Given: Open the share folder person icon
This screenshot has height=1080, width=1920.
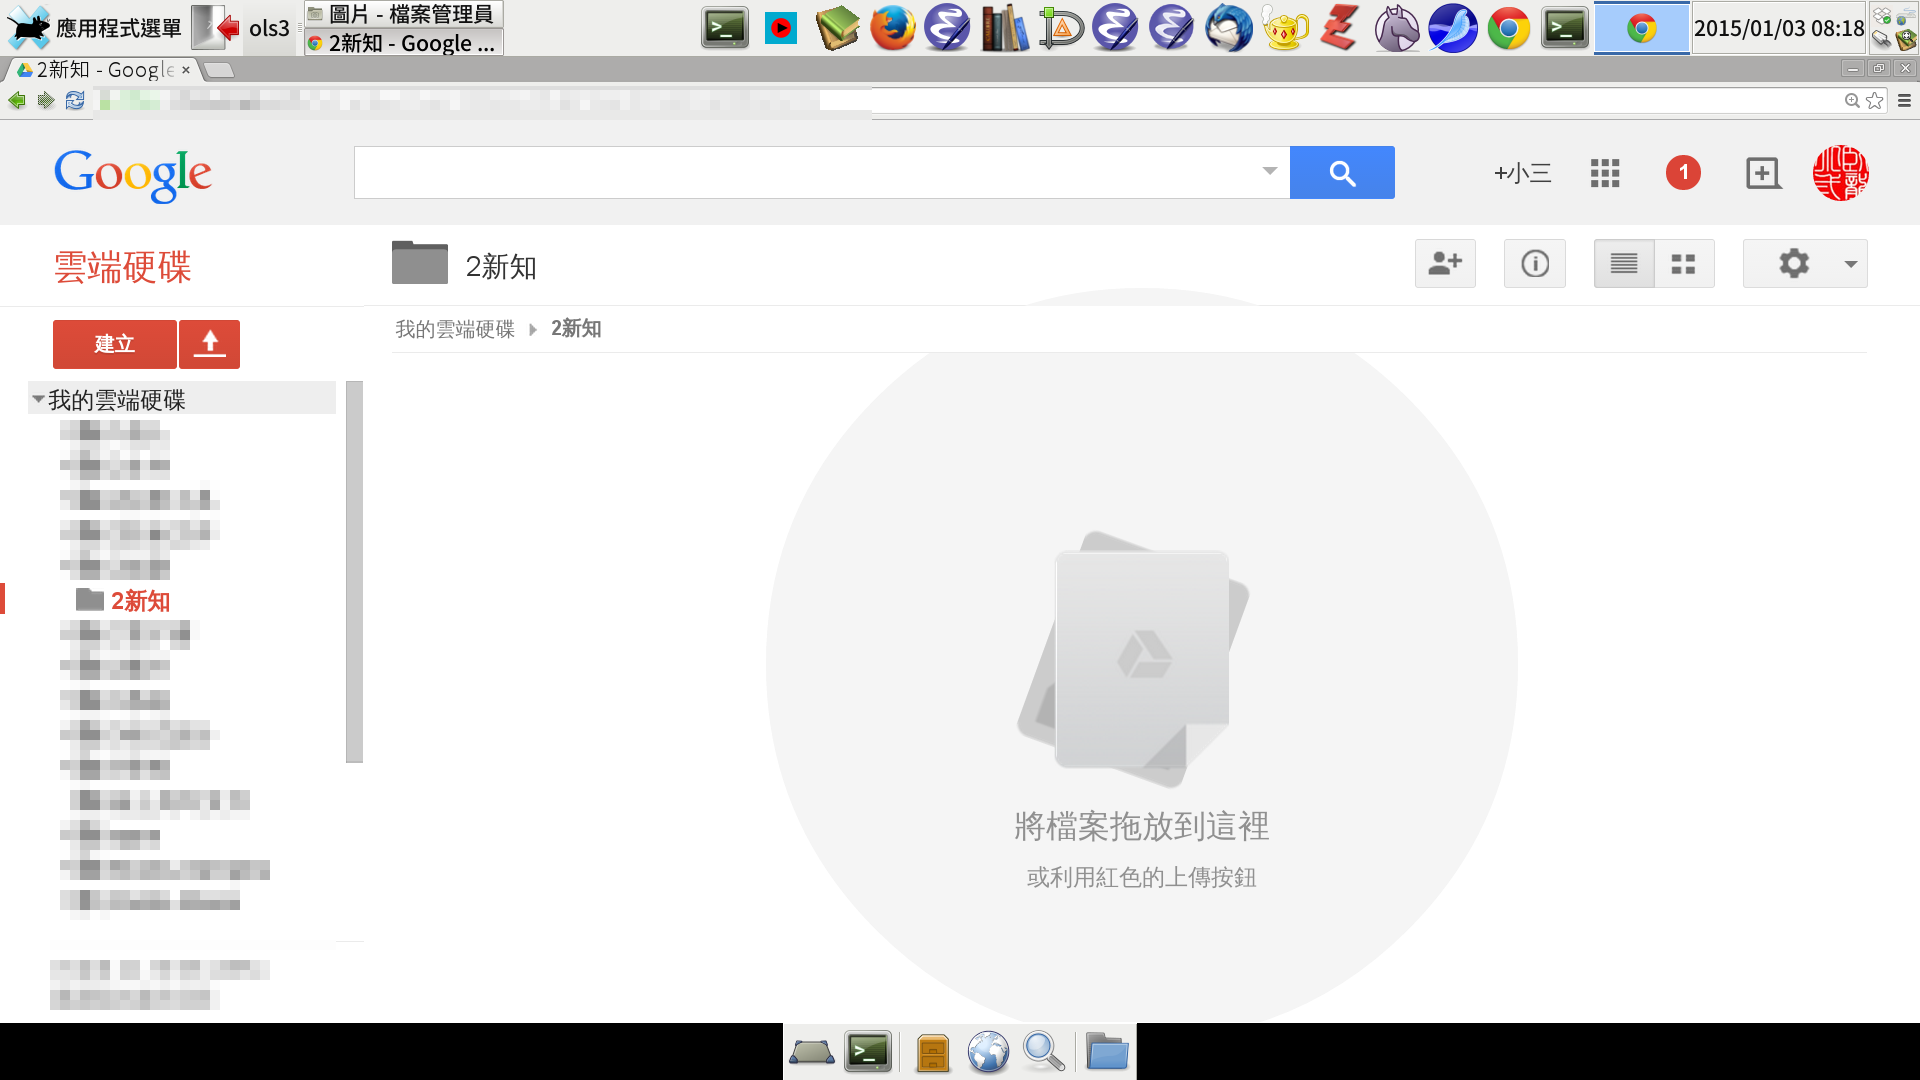Looking at the screenshot, I should (x=1445, y=264).
